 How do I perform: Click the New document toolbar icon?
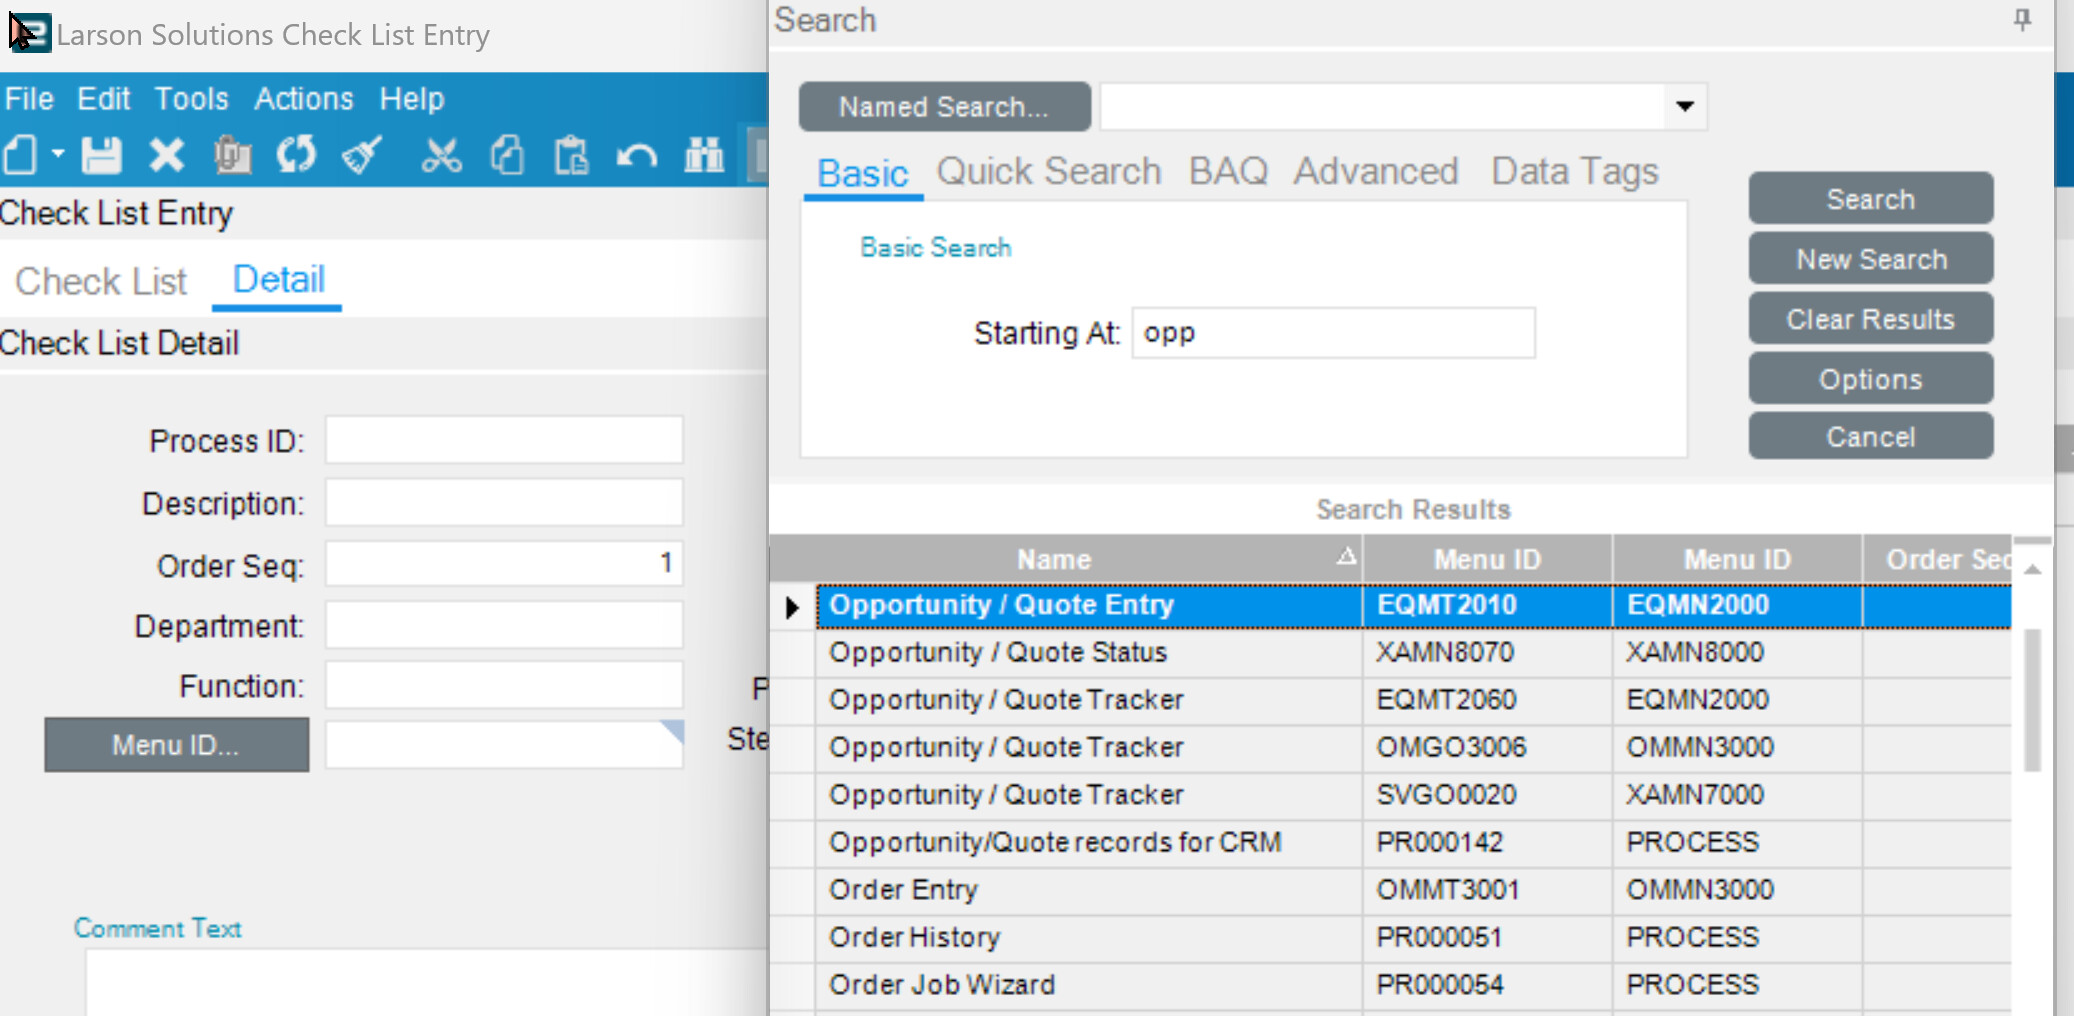(21, 156)
